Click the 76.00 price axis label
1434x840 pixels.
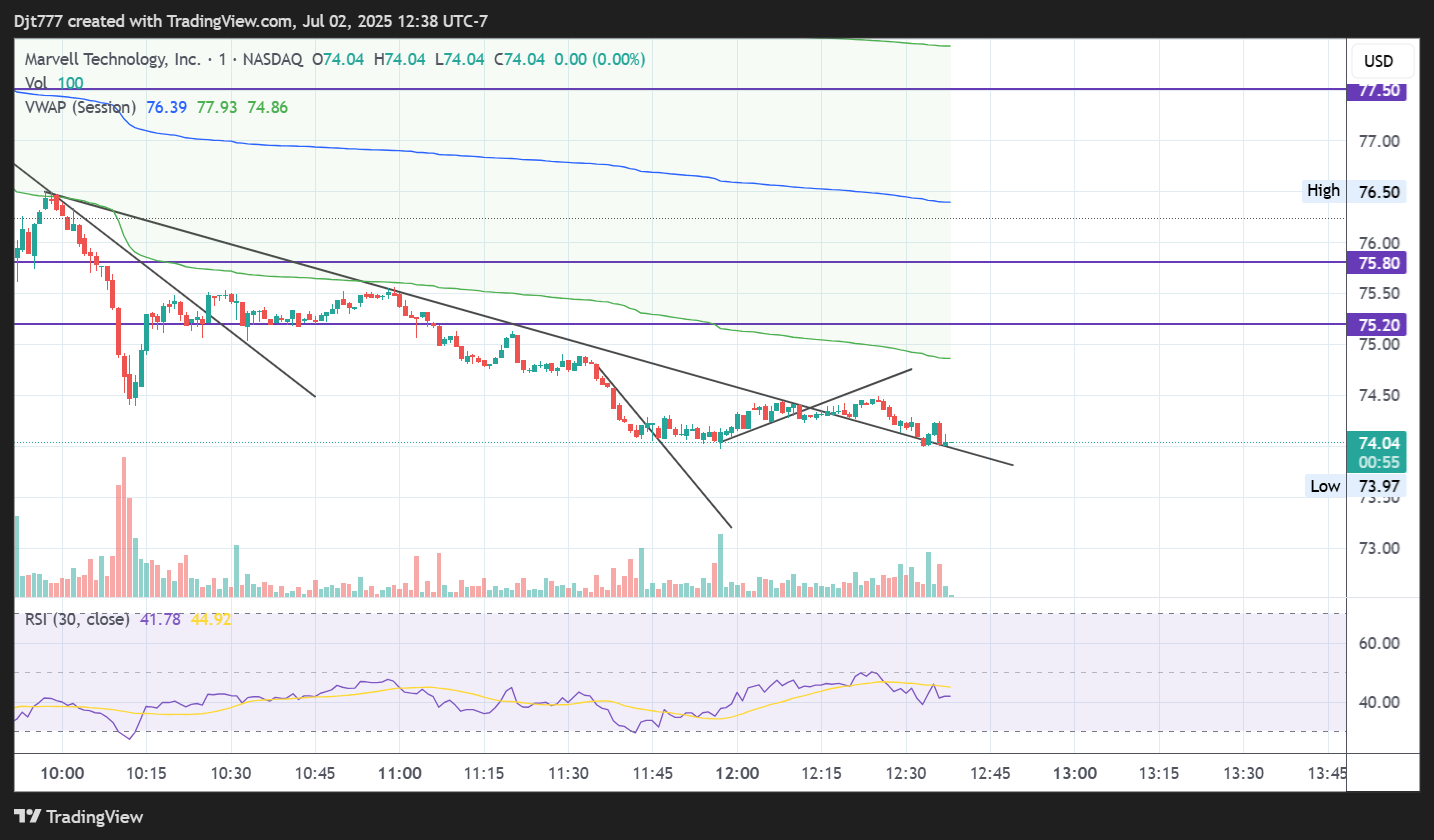(1378, 243)
